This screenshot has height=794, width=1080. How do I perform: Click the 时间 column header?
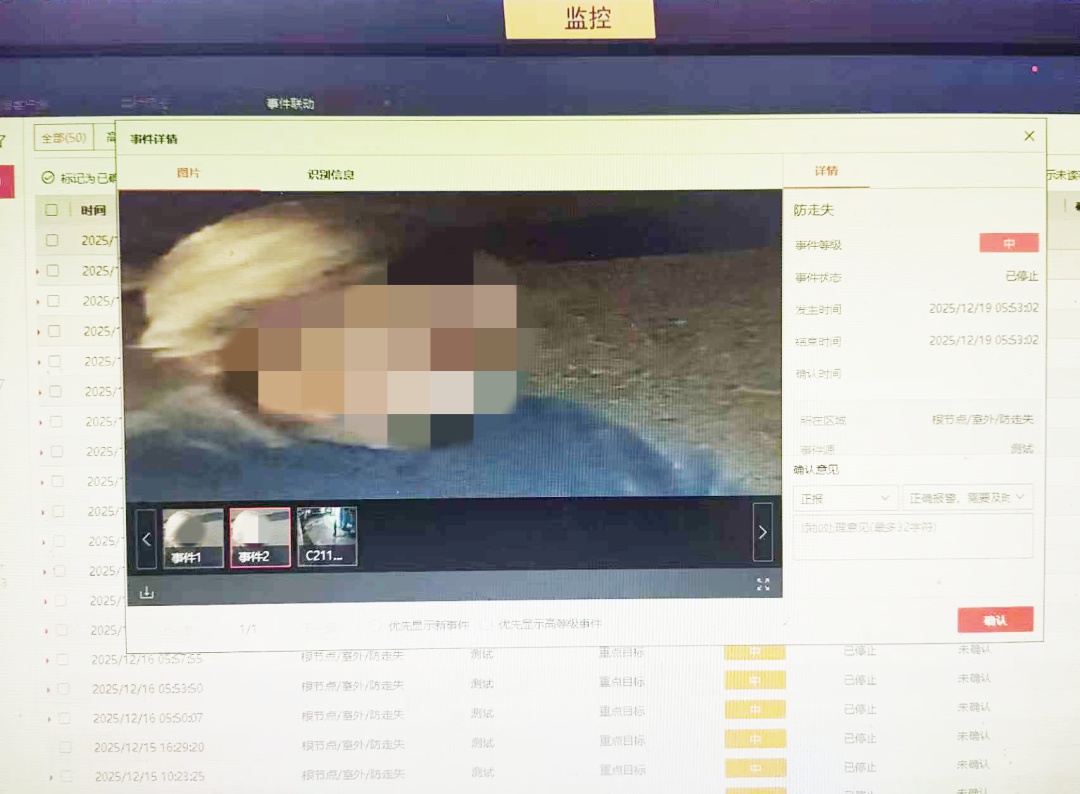(94, 210)
